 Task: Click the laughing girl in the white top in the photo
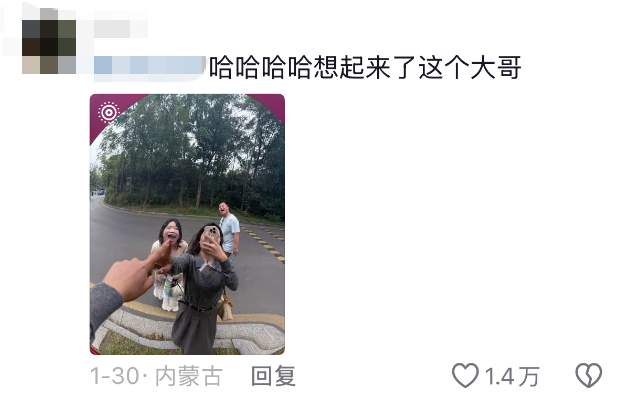click(170, 260)
